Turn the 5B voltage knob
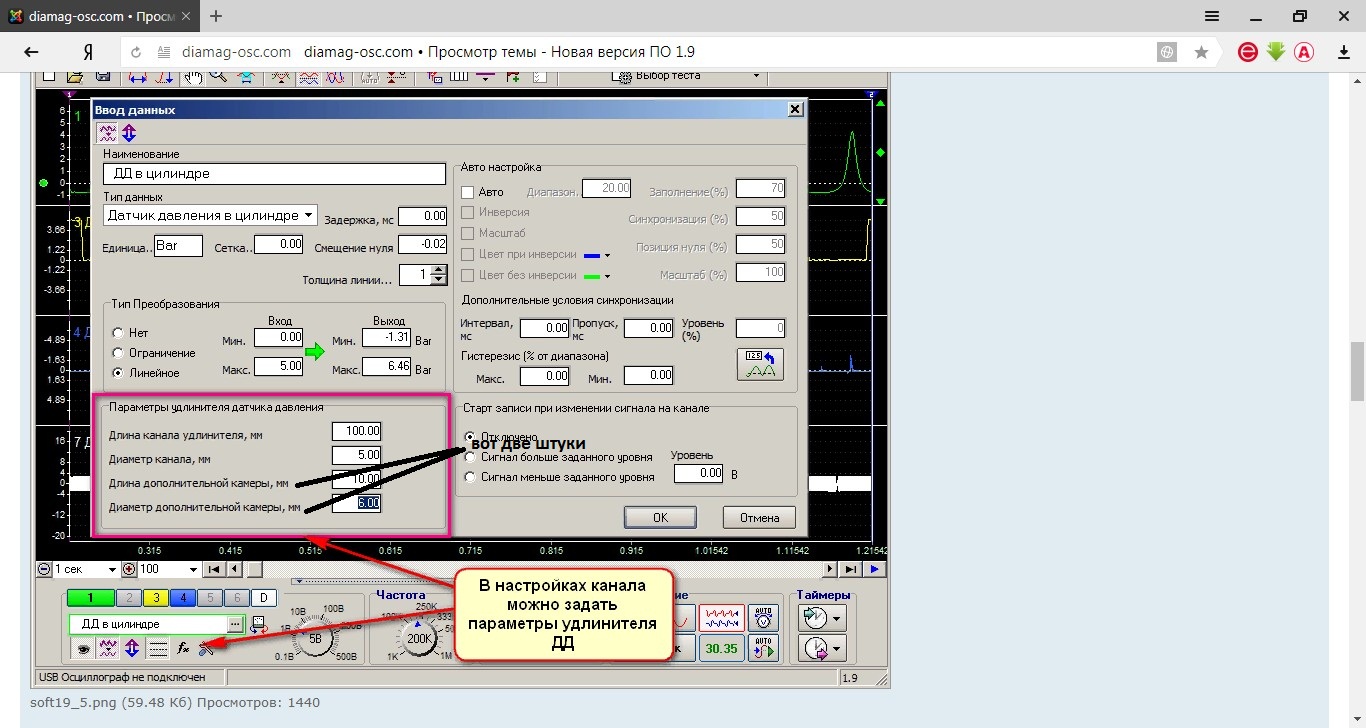 (x=314, y=638)
